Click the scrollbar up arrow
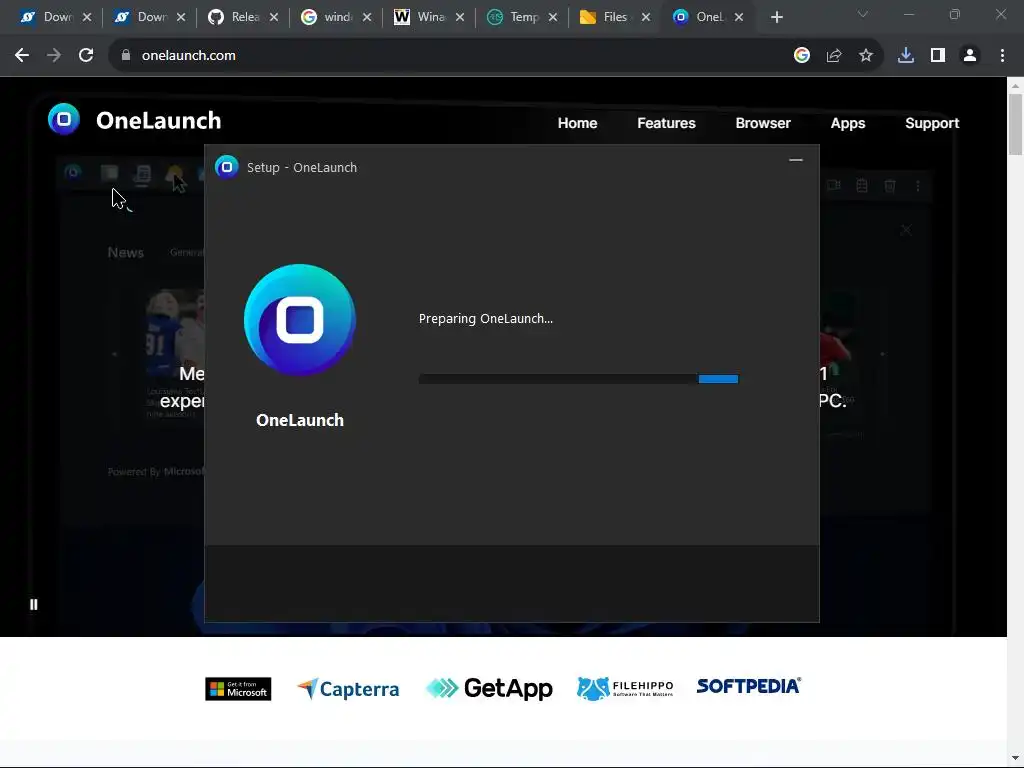The height and width of the screenshot is (768, 1024). [x=1016, y=85]
